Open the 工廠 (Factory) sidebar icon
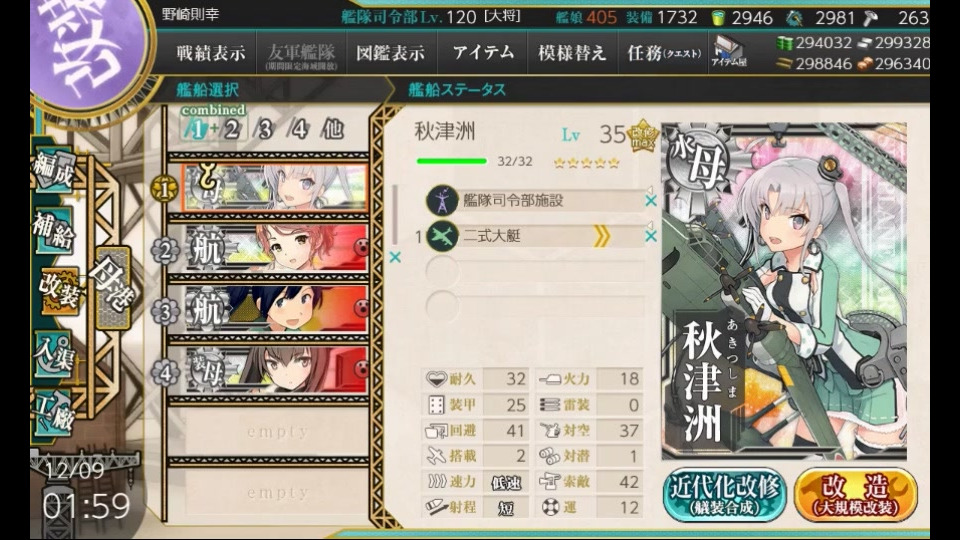The width and height of the screenshot is (960, 540). click(x=54, y=413)
